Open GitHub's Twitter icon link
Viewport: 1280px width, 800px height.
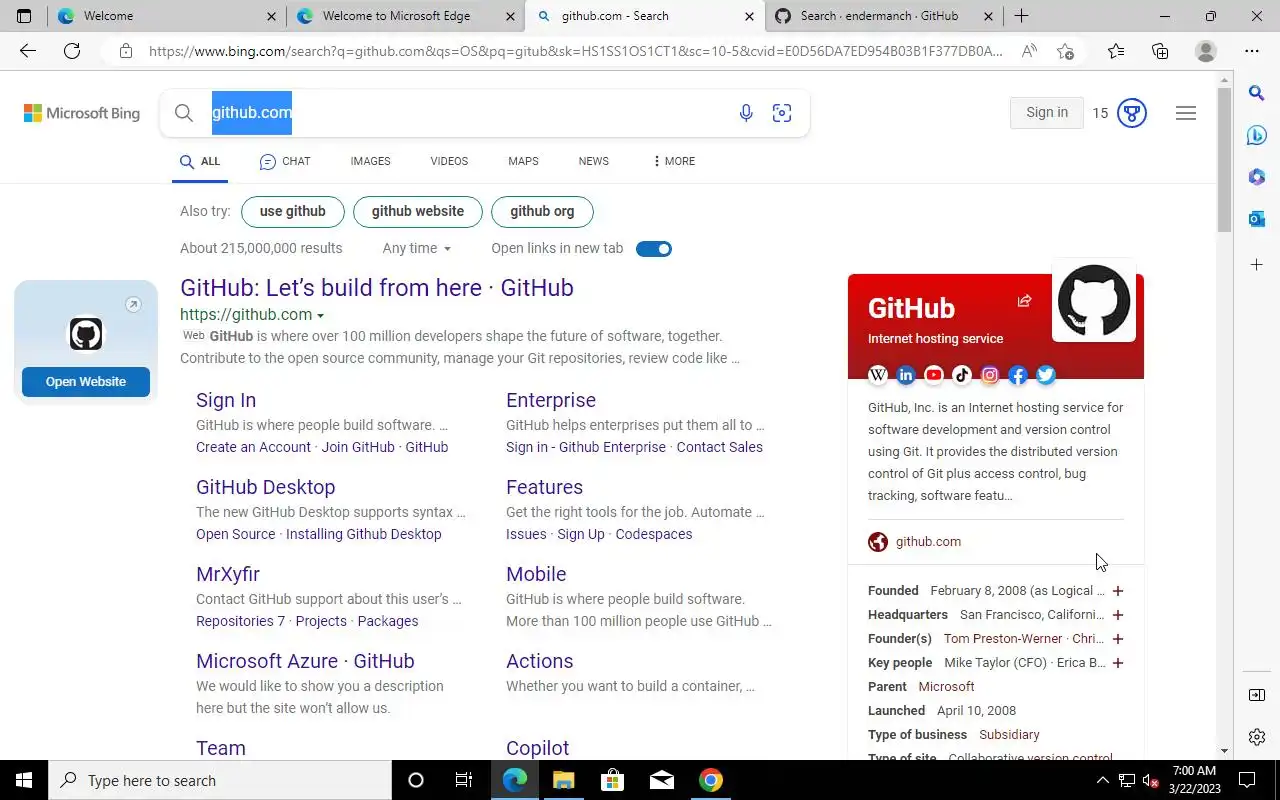1046,375
